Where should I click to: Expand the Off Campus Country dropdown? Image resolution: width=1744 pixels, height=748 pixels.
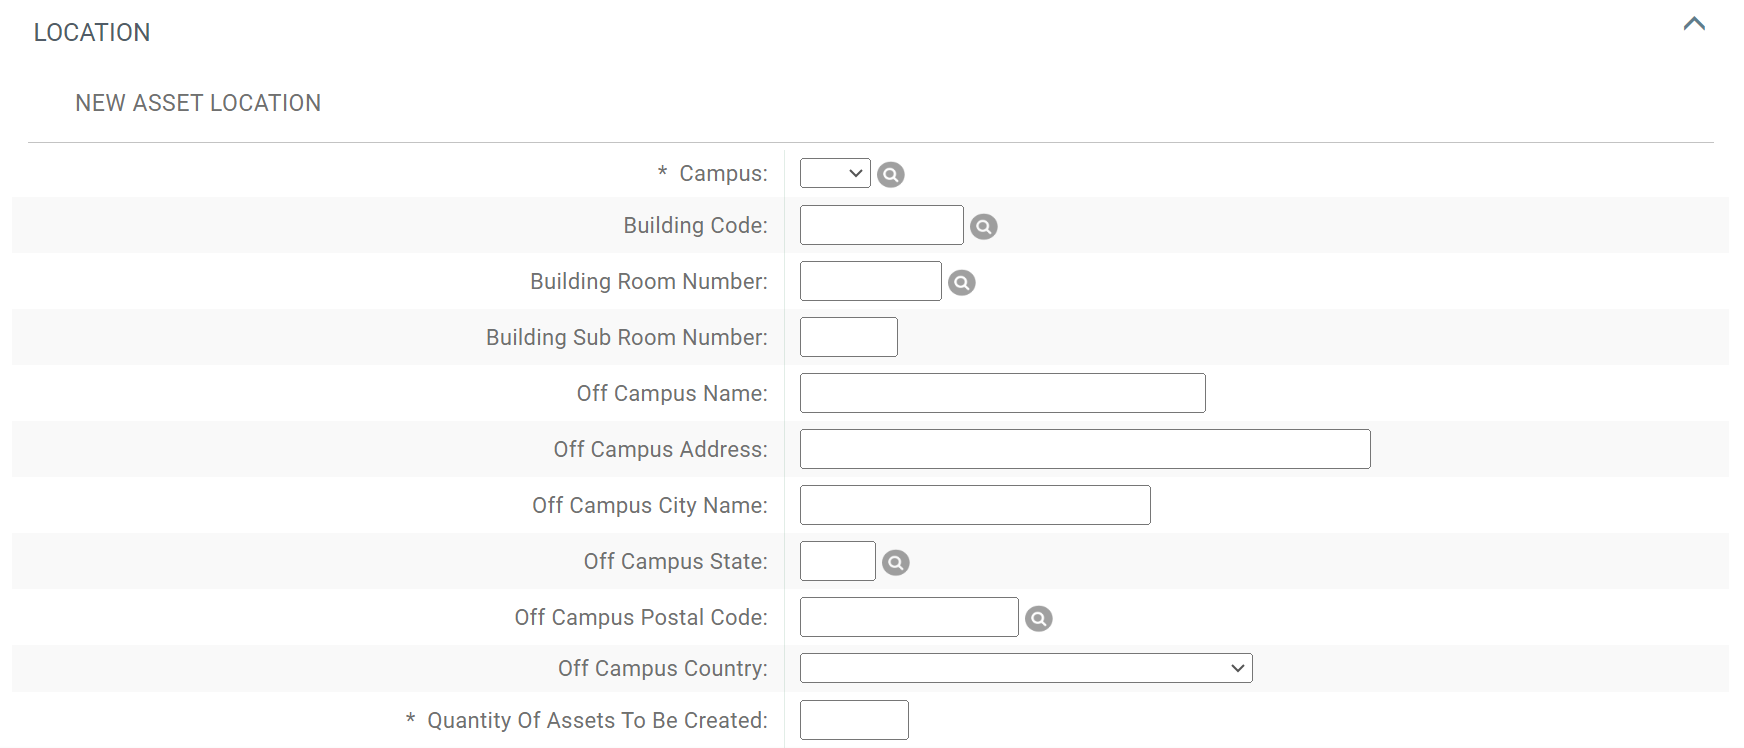tap(1025, 668)
